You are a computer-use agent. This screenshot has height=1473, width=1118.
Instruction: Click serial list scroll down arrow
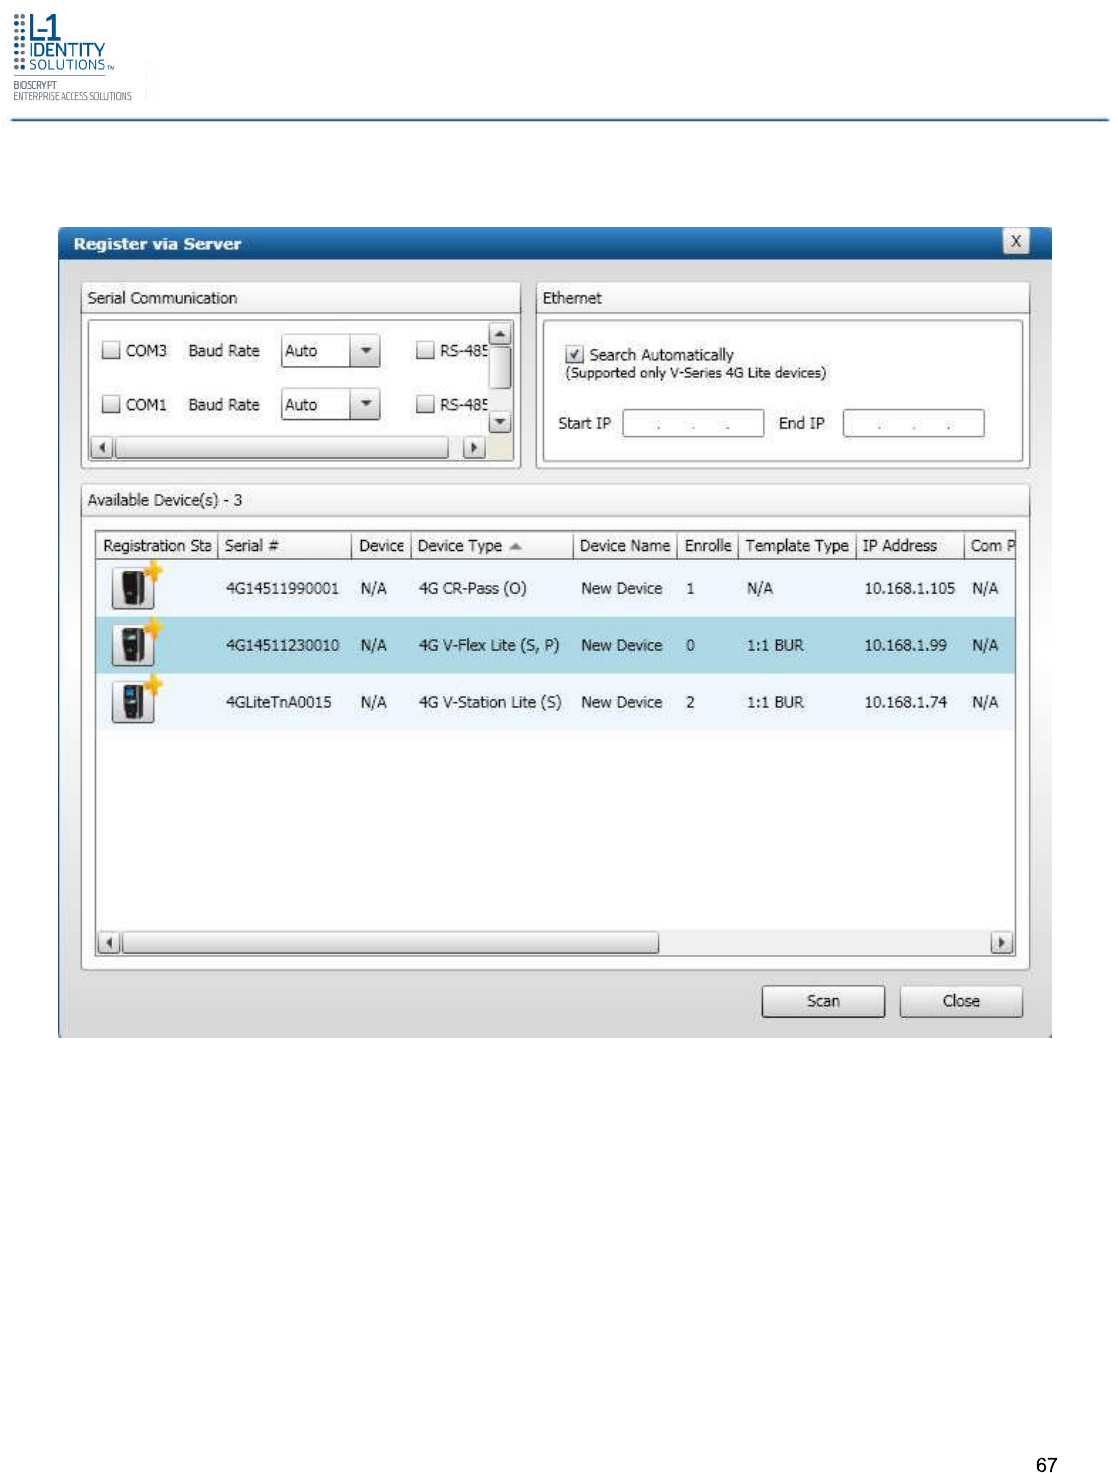click(x=500, y=422)
